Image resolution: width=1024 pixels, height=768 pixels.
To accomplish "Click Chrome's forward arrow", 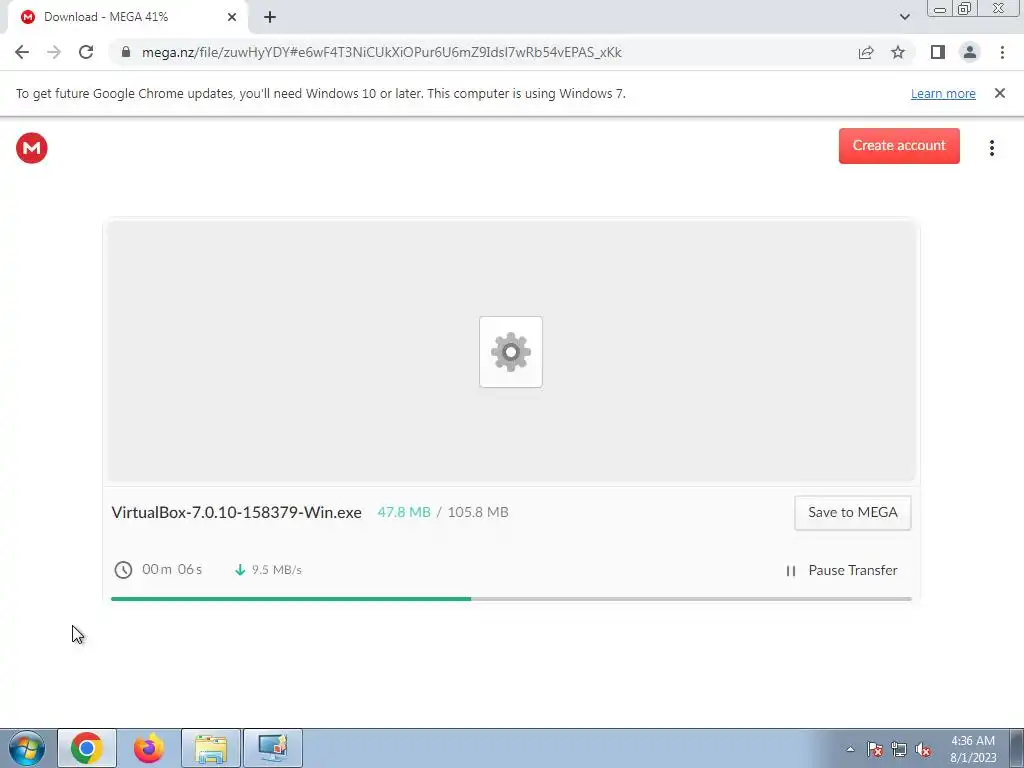I will tap(54, 52).
